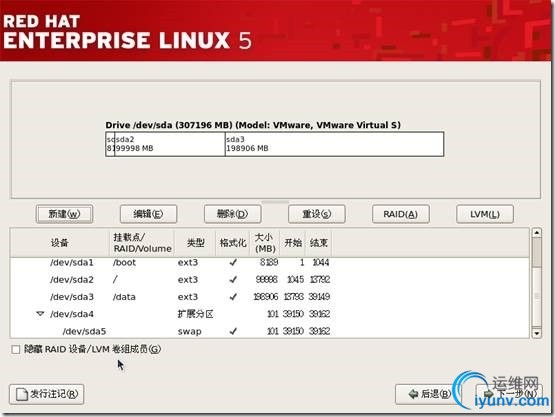
Task: Click the 编辑(E) edit button
Action: (x=148, y=214)
